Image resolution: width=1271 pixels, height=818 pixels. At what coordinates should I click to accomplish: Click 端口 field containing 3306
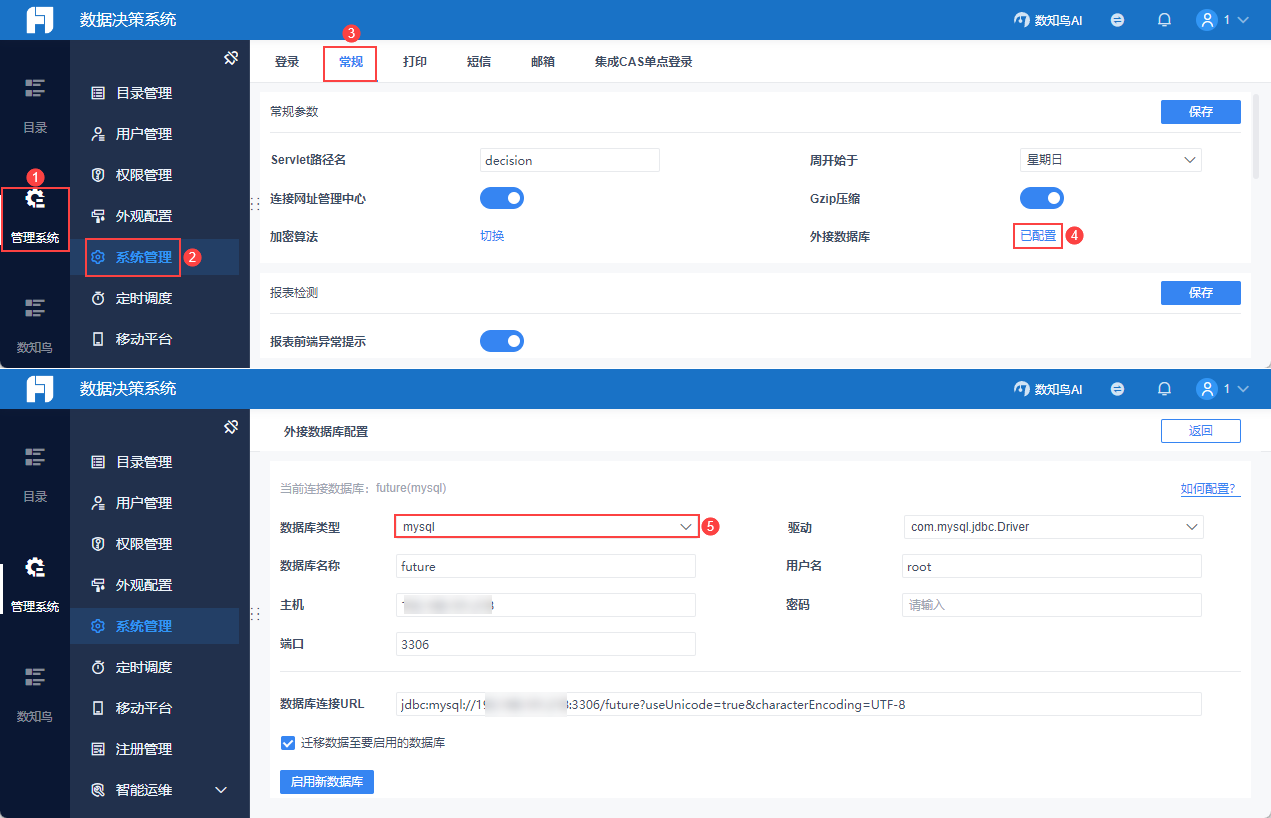pos(546,644)
